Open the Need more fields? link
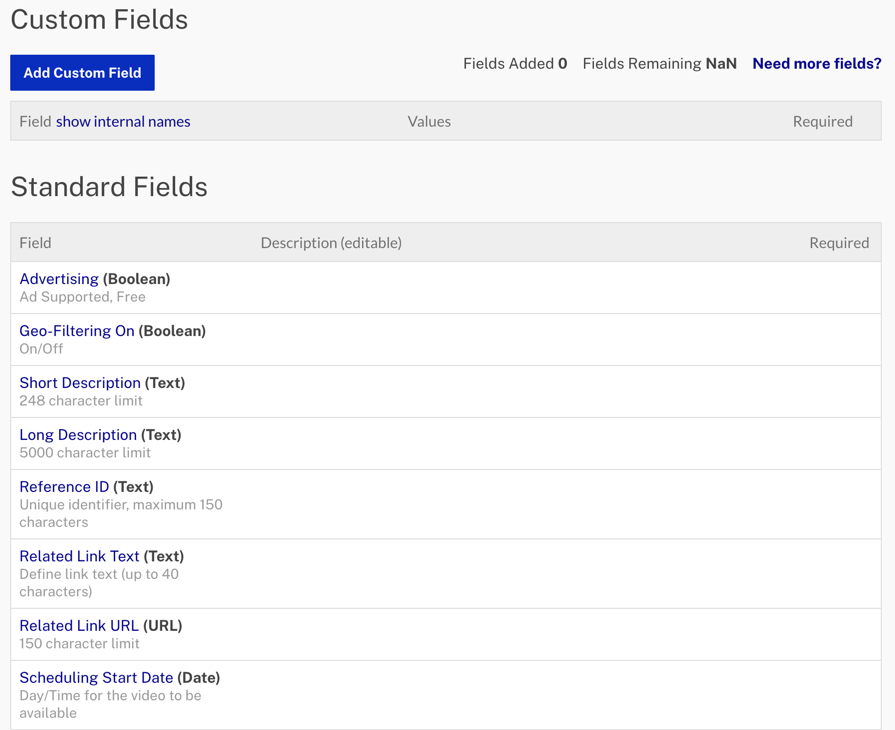This screenshot has width=895, height=730. [817, 63]
